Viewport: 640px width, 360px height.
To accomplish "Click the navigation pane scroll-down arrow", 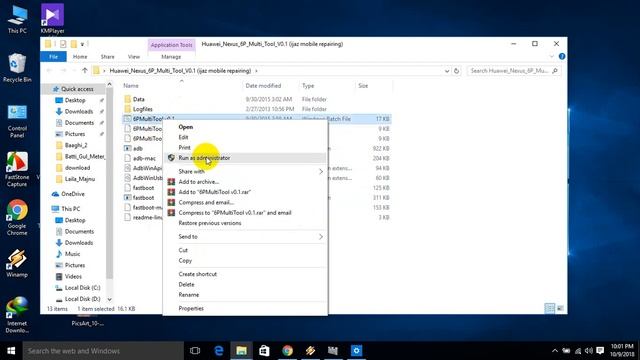I will [109, 299].
